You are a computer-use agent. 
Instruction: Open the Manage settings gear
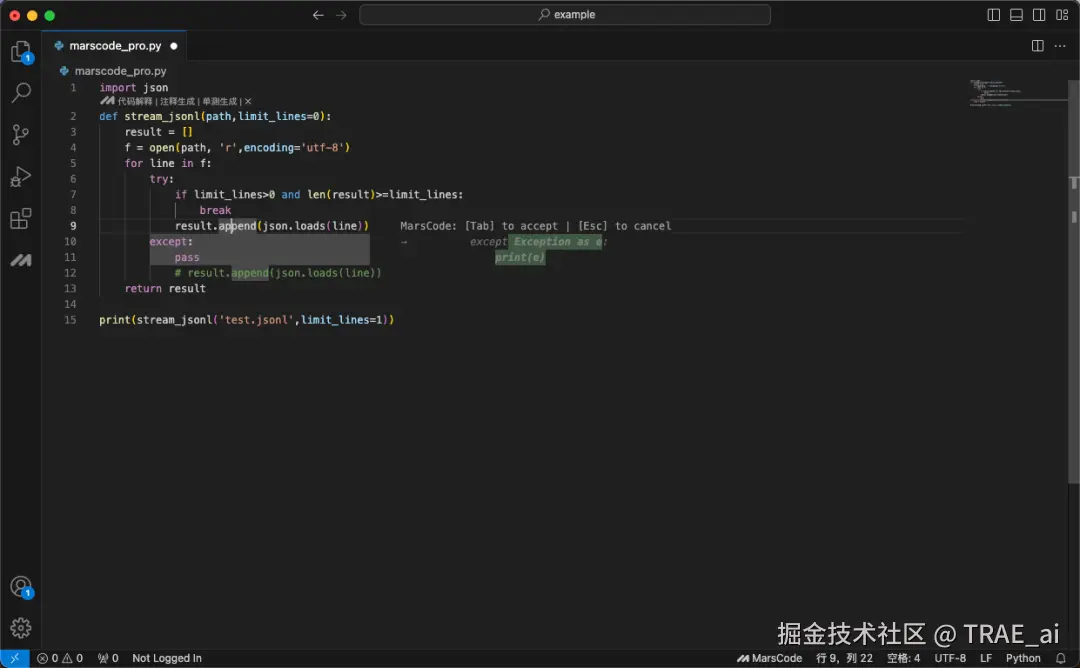click(21, 628)
